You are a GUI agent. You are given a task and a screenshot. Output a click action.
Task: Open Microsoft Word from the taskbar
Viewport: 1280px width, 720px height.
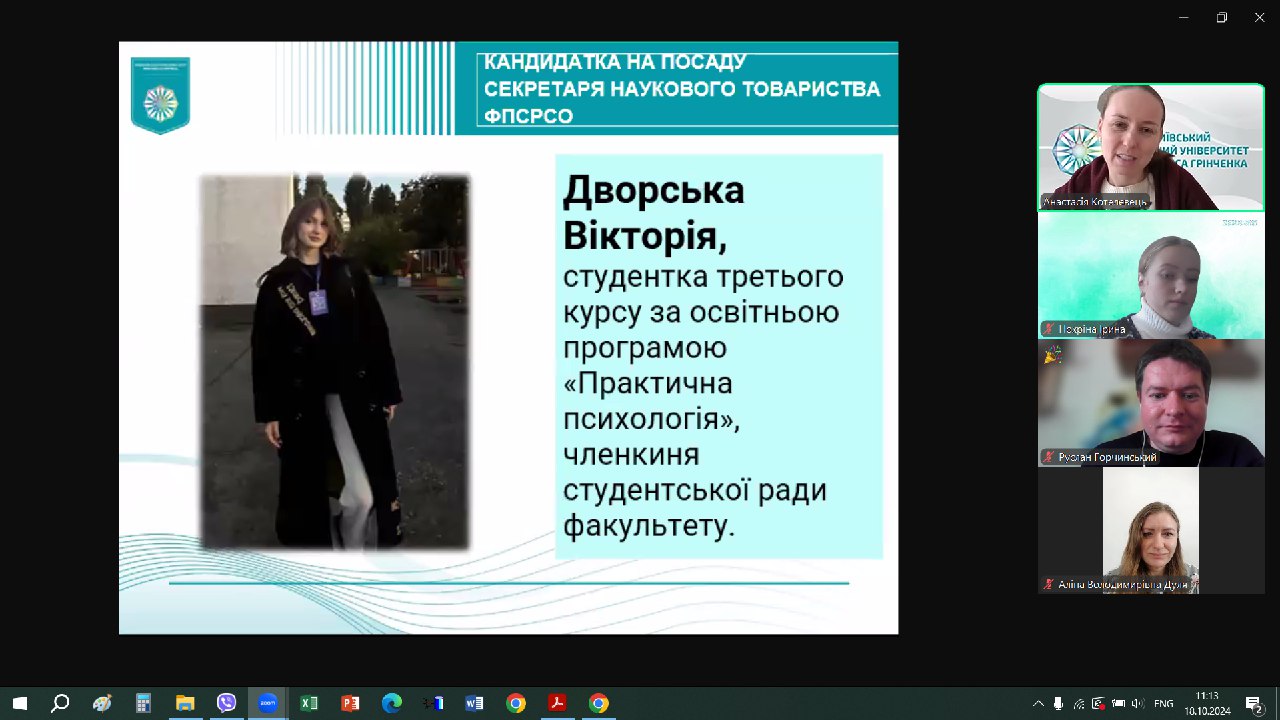474,705
